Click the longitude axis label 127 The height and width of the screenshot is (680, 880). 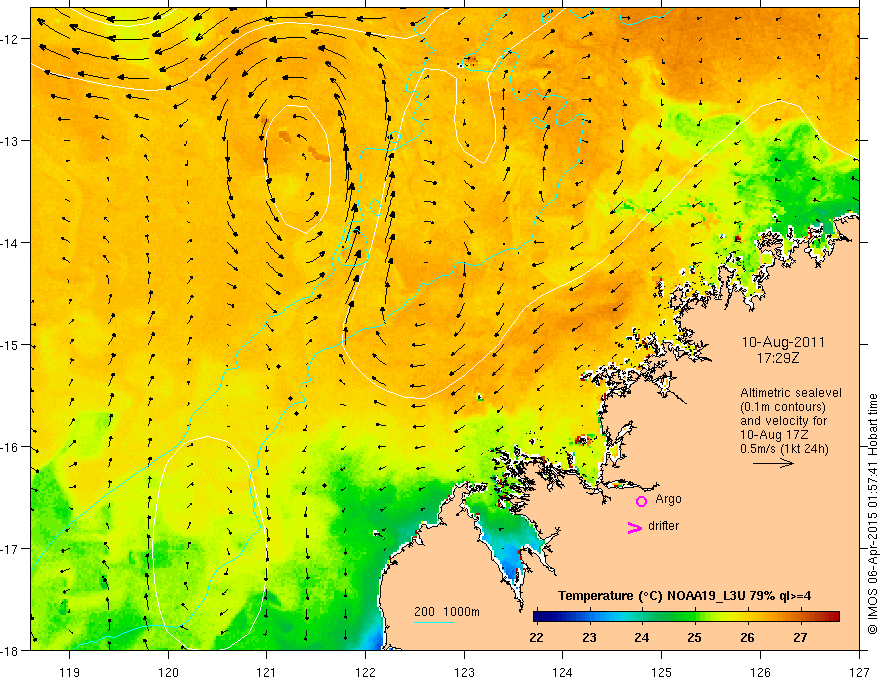click(859, 672)
